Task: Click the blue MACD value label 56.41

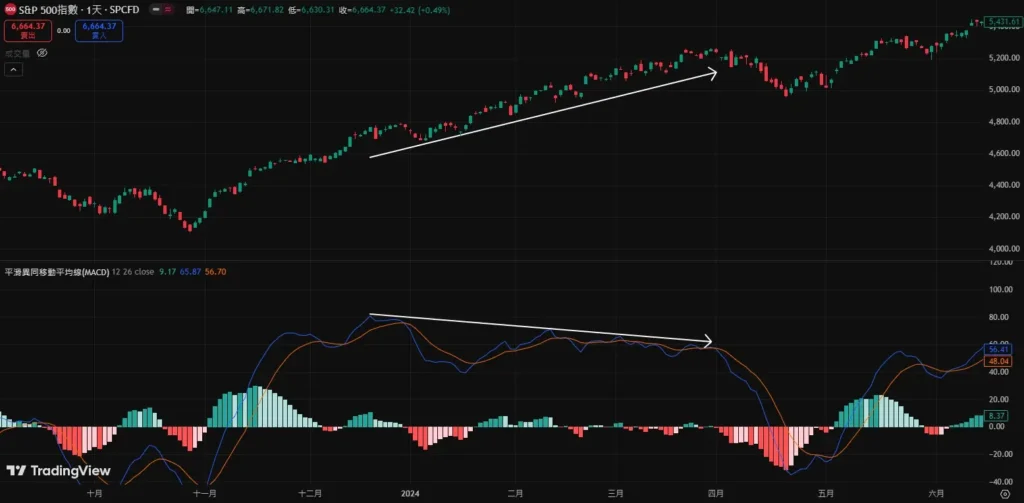Action: click(999, 349)
